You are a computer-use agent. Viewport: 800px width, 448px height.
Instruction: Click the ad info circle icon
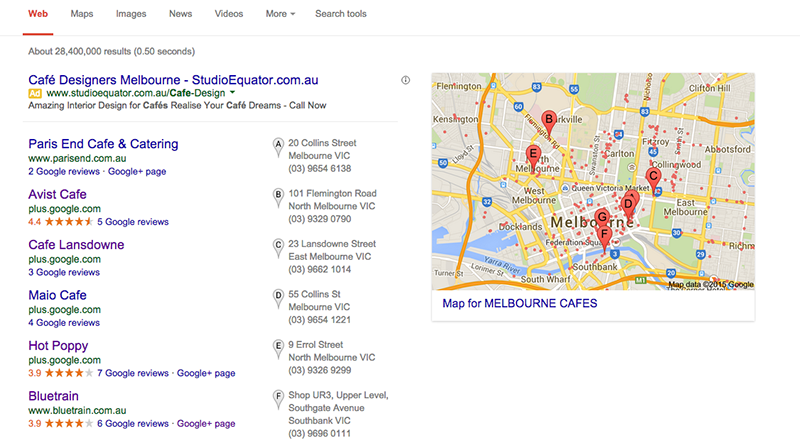coord(405,80)
